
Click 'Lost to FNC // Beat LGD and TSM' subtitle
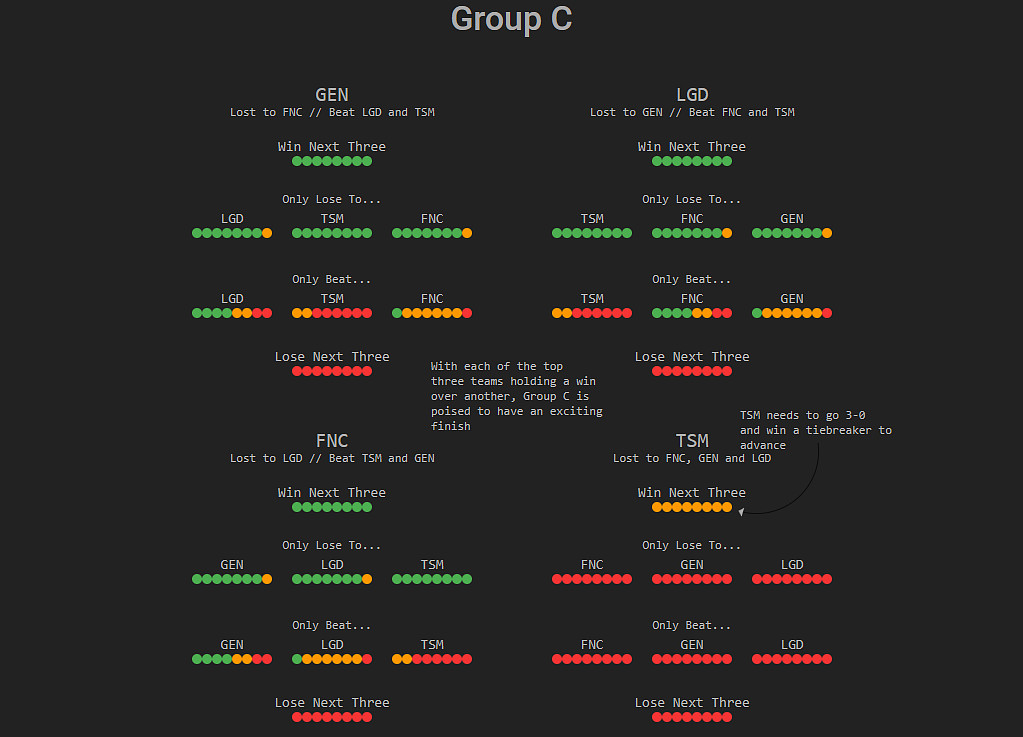coord(332,113)
